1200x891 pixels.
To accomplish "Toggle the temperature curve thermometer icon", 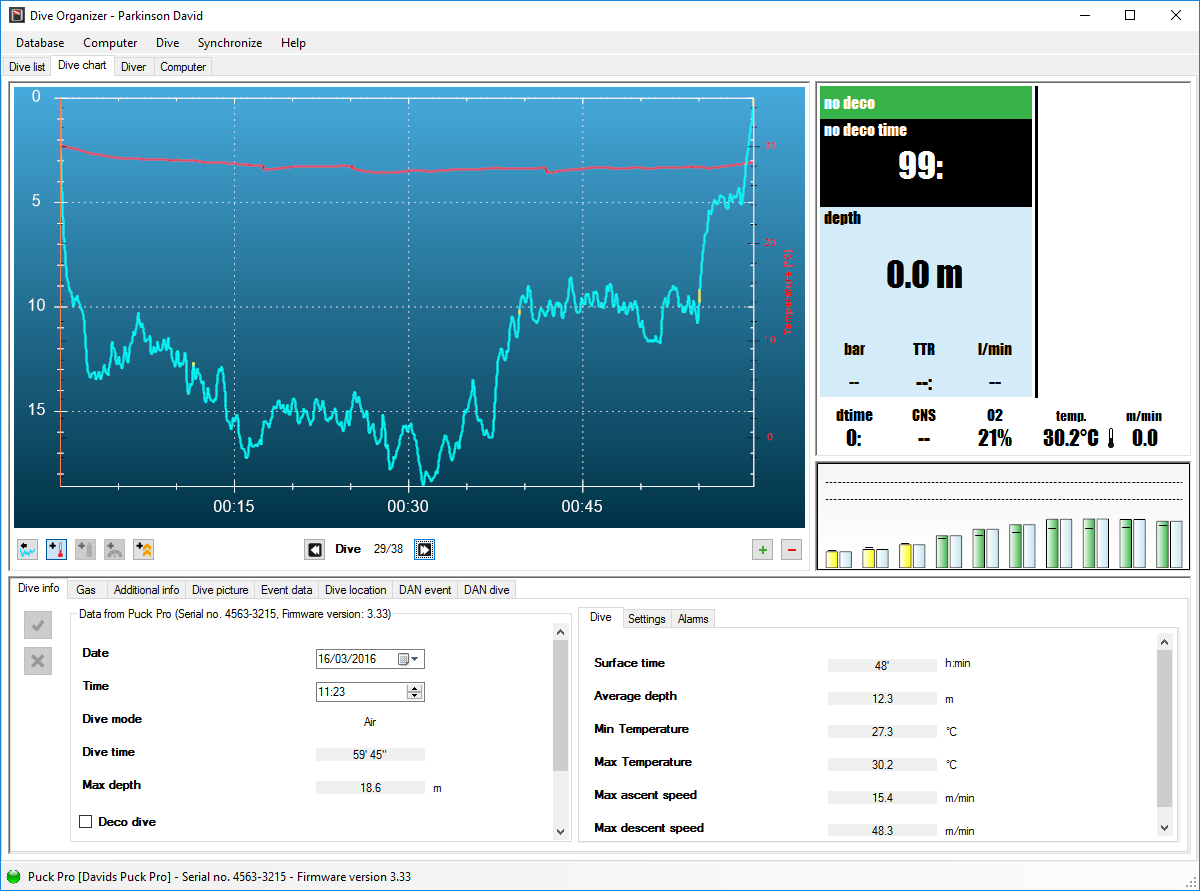I will [57, 549].
